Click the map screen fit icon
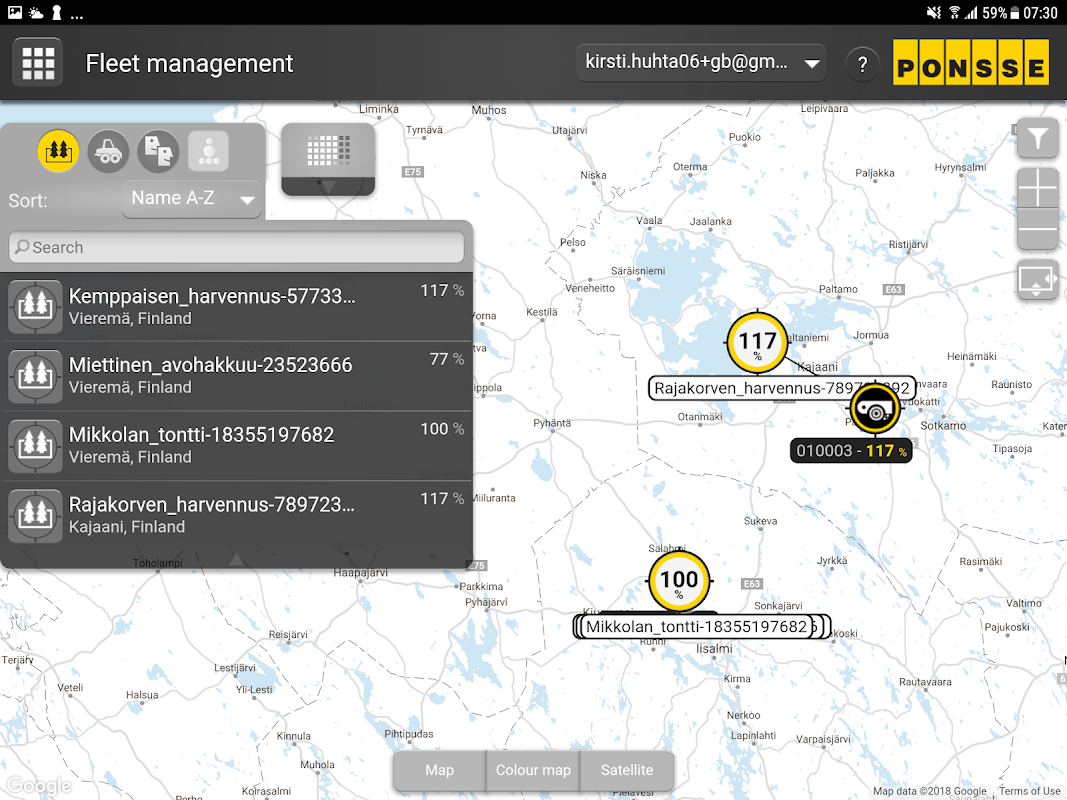This screenshot has width=1067, height=800. point(1038,280)
